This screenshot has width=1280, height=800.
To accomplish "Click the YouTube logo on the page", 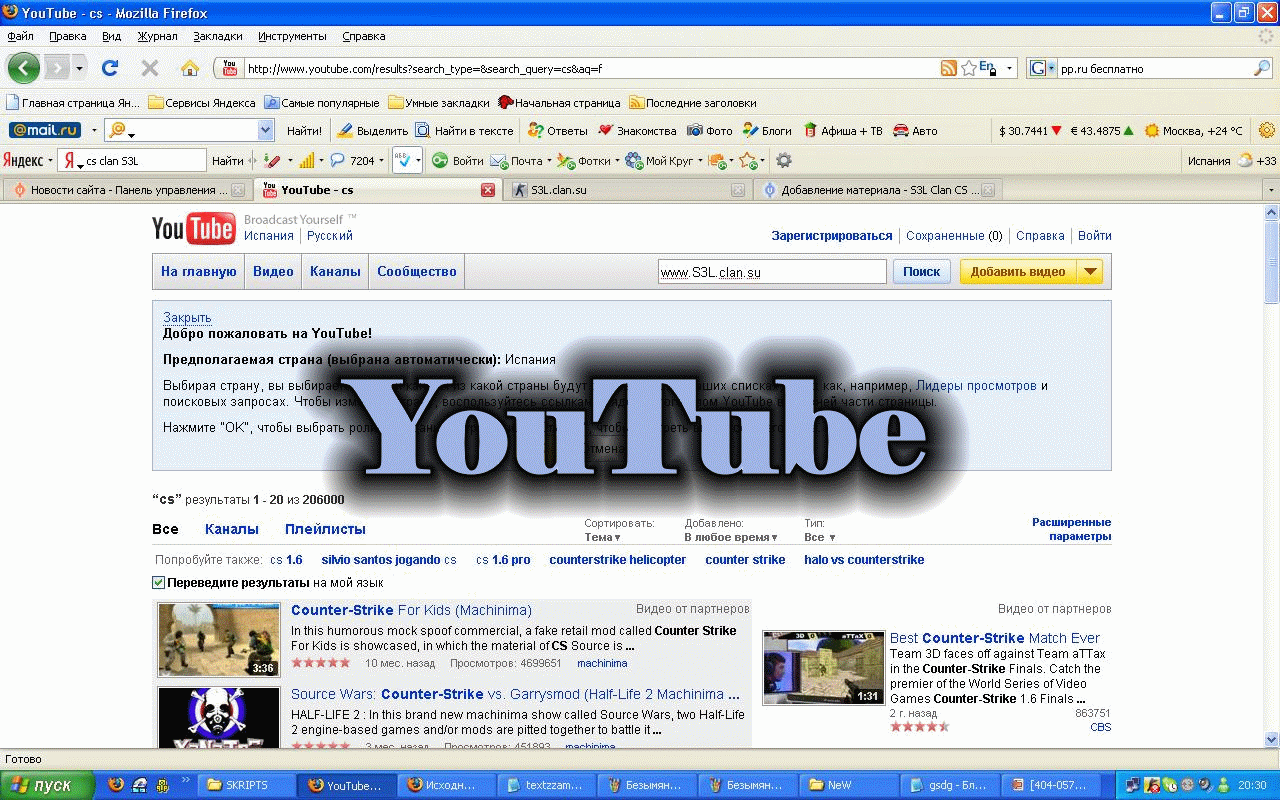I will (194, 229).
